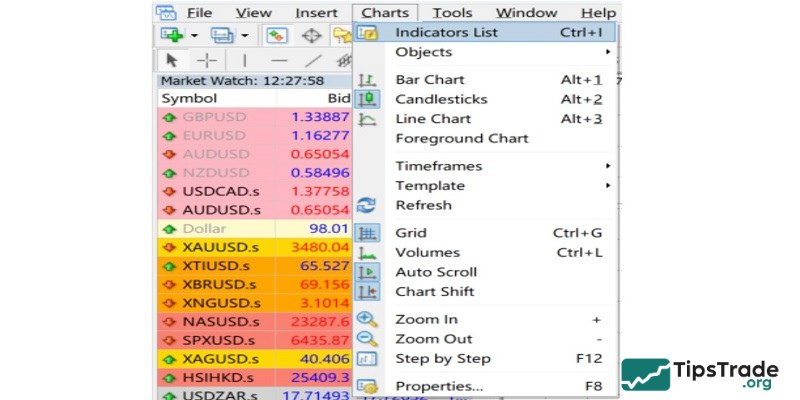Select the crosshair tool in toolbar
Screen dimensions: 800x400
[207, 60]
